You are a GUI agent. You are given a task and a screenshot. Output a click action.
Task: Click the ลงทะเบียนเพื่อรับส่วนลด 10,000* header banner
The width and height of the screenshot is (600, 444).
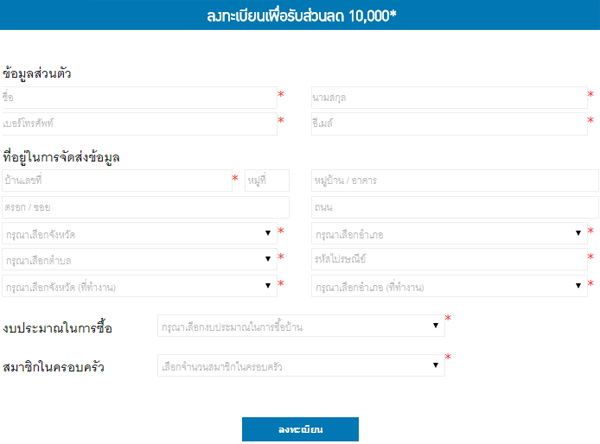[x=300, y=17]
